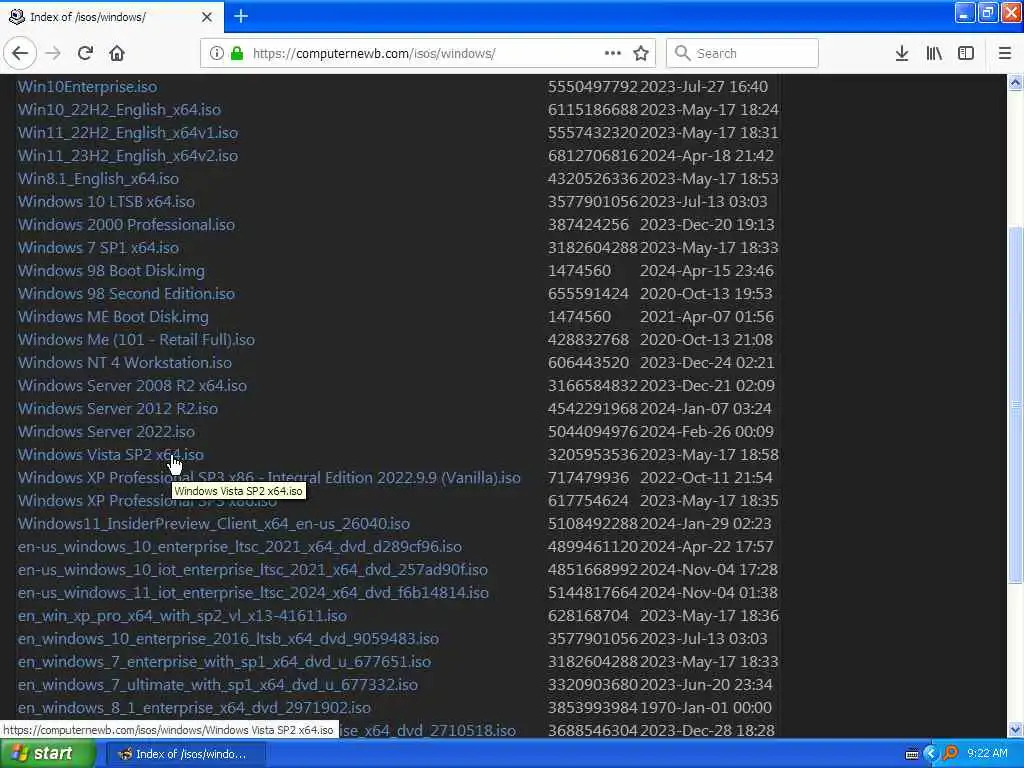Download Windows Me (101 - Retail Full).iso
The height and width of the screenshot is (768, 1024).
[x=136, y=340]
